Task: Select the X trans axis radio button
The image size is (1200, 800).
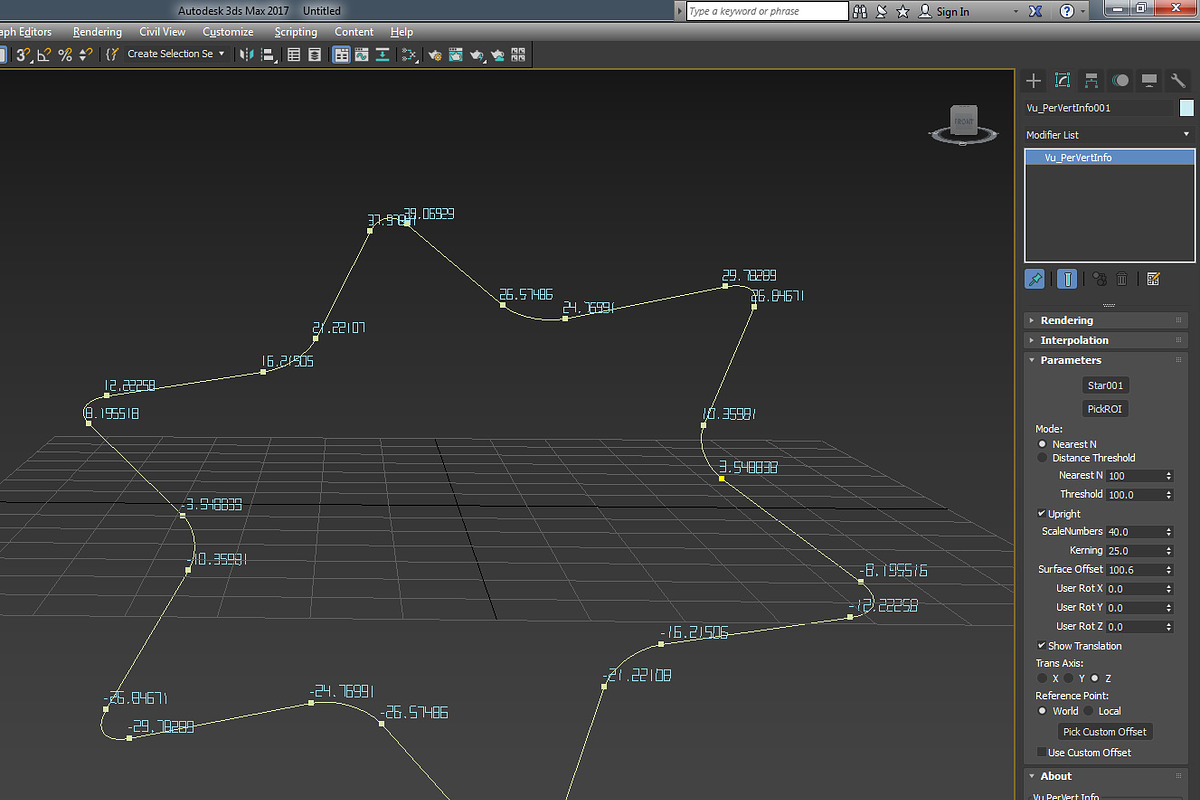Action: click(x=1042, y=678)
